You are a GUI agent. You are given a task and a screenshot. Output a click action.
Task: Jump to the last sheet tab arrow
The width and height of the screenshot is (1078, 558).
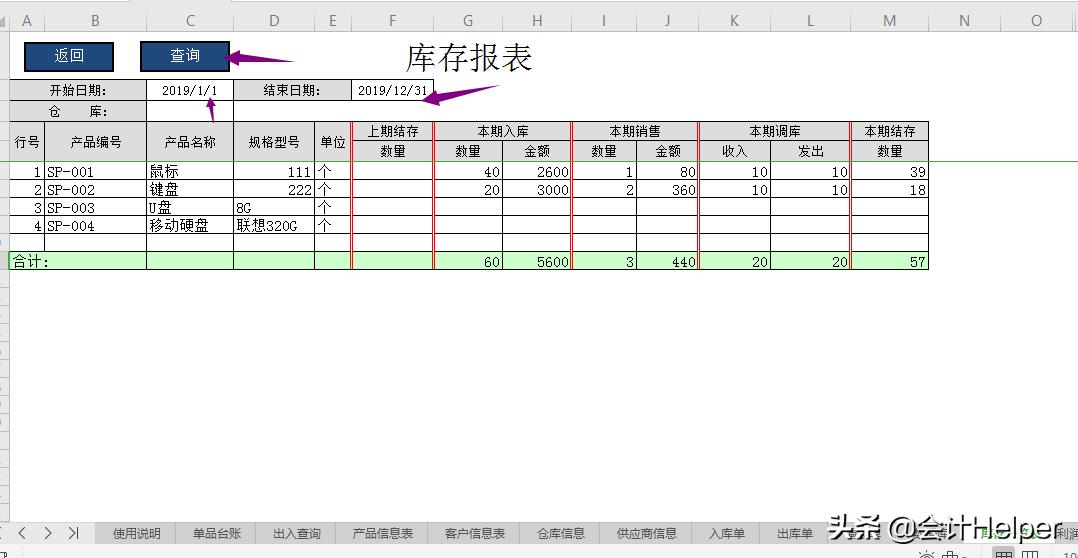pyautogui.click(x=73, y=533)
